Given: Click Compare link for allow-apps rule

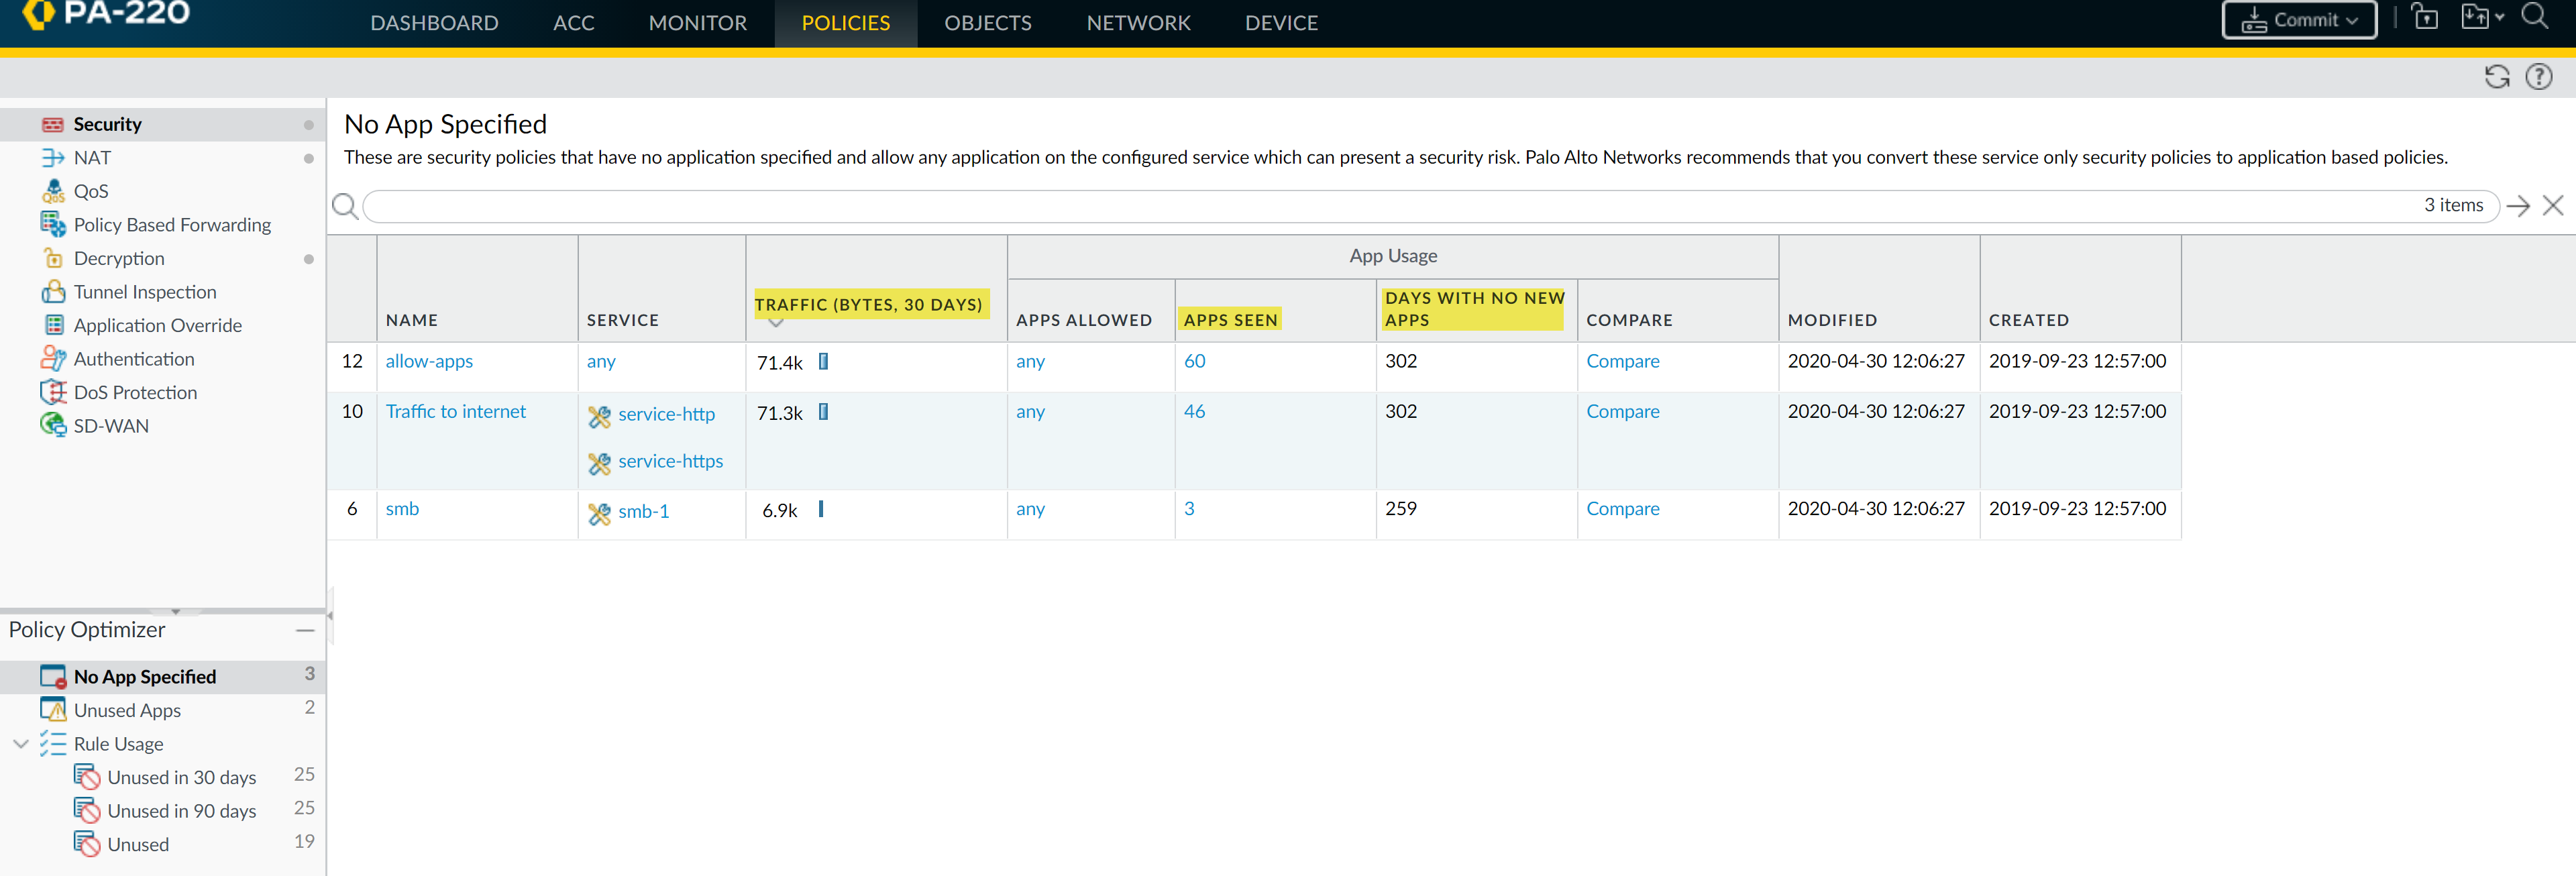Looking at the screenshot, I should coord(1622,361).
